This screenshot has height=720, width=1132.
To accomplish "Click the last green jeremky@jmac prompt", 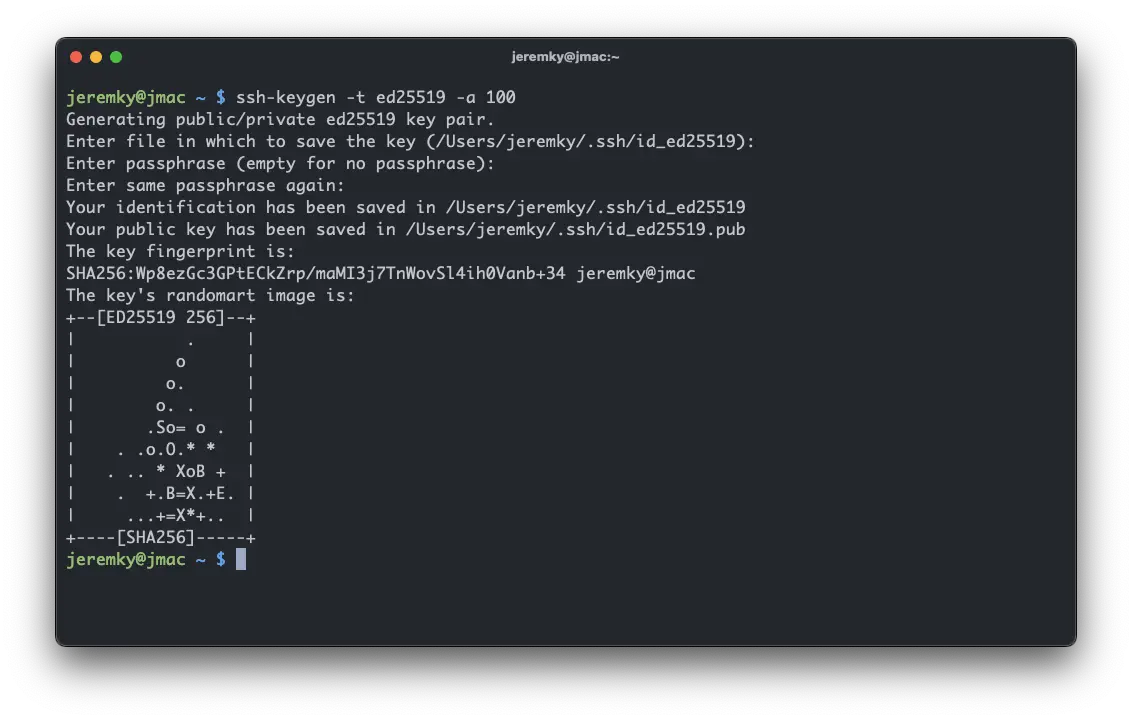I will click(x=126, y=560).
